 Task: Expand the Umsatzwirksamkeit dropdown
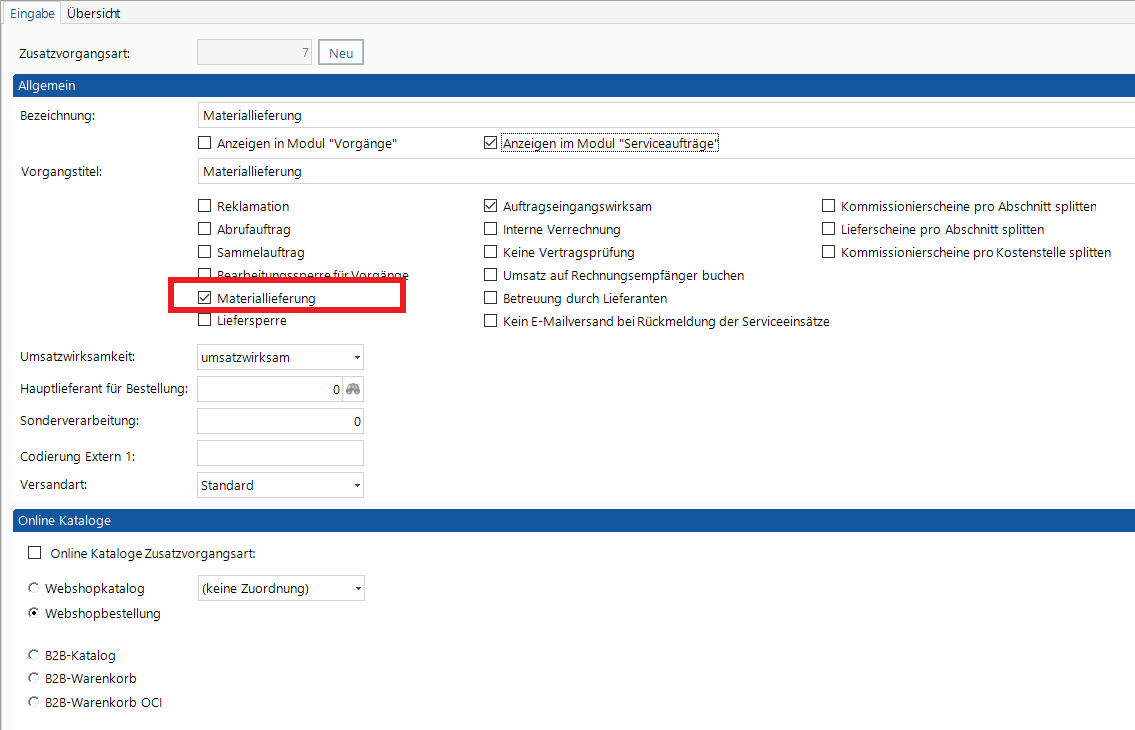click(357, 357)
